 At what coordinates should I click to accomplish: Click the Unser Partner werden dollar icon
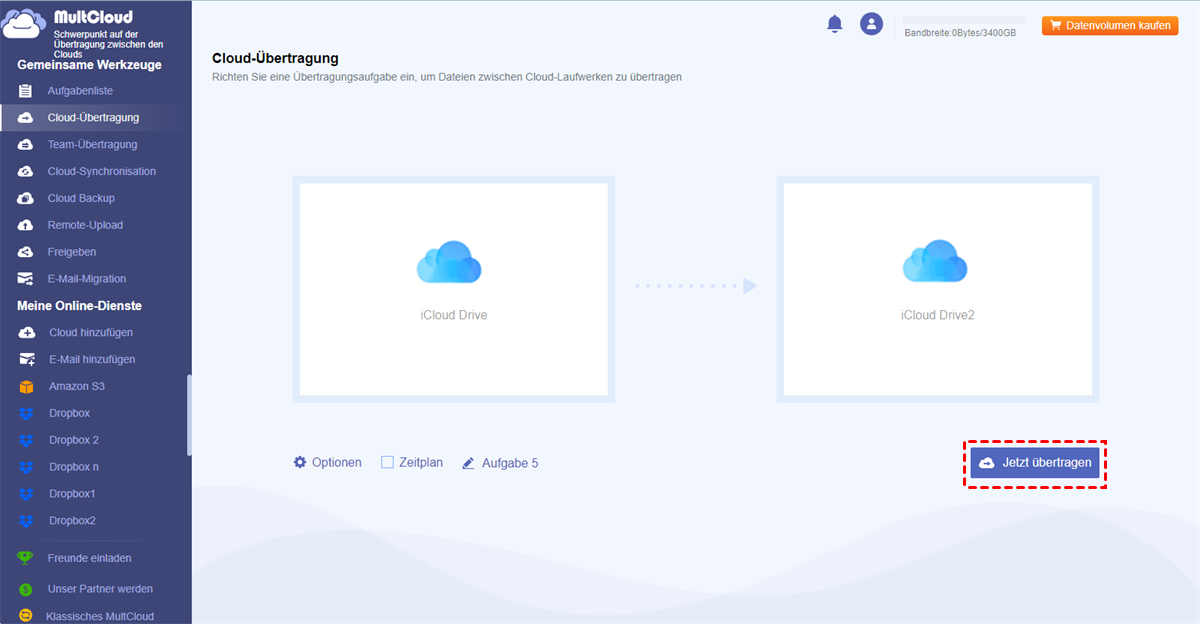point(26,590)
